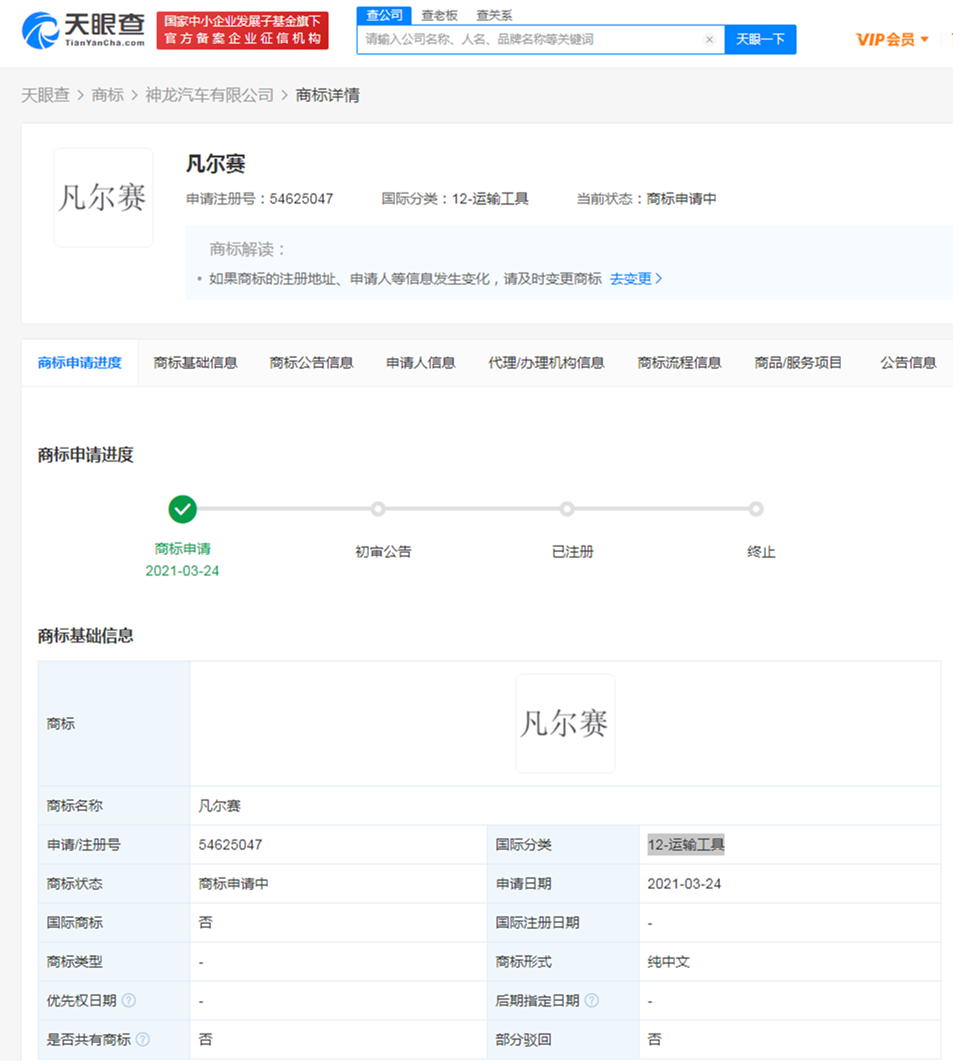Click help icon next to 是否共有商标
Image resolution: width=953 pixels, height=1061 pixels.
[143, 1040]
